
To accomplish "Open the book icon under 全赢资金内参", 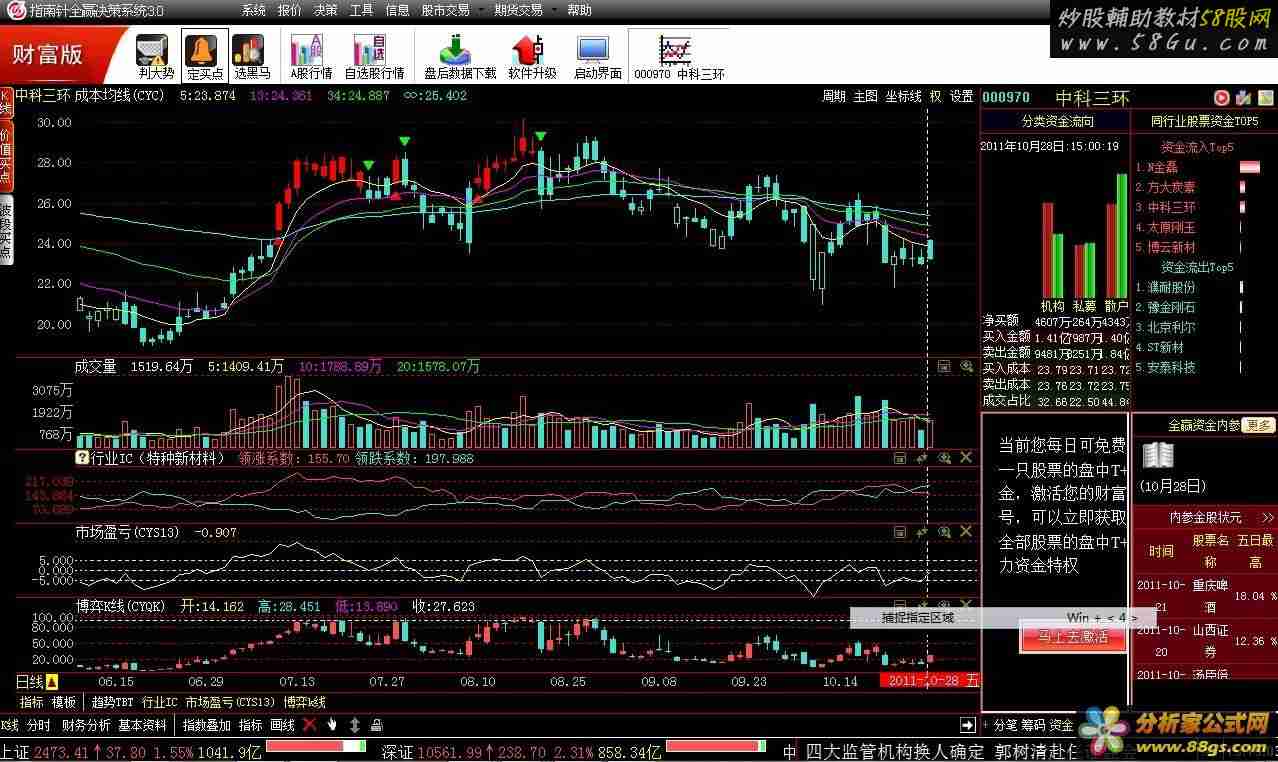I will (1158, 456).
